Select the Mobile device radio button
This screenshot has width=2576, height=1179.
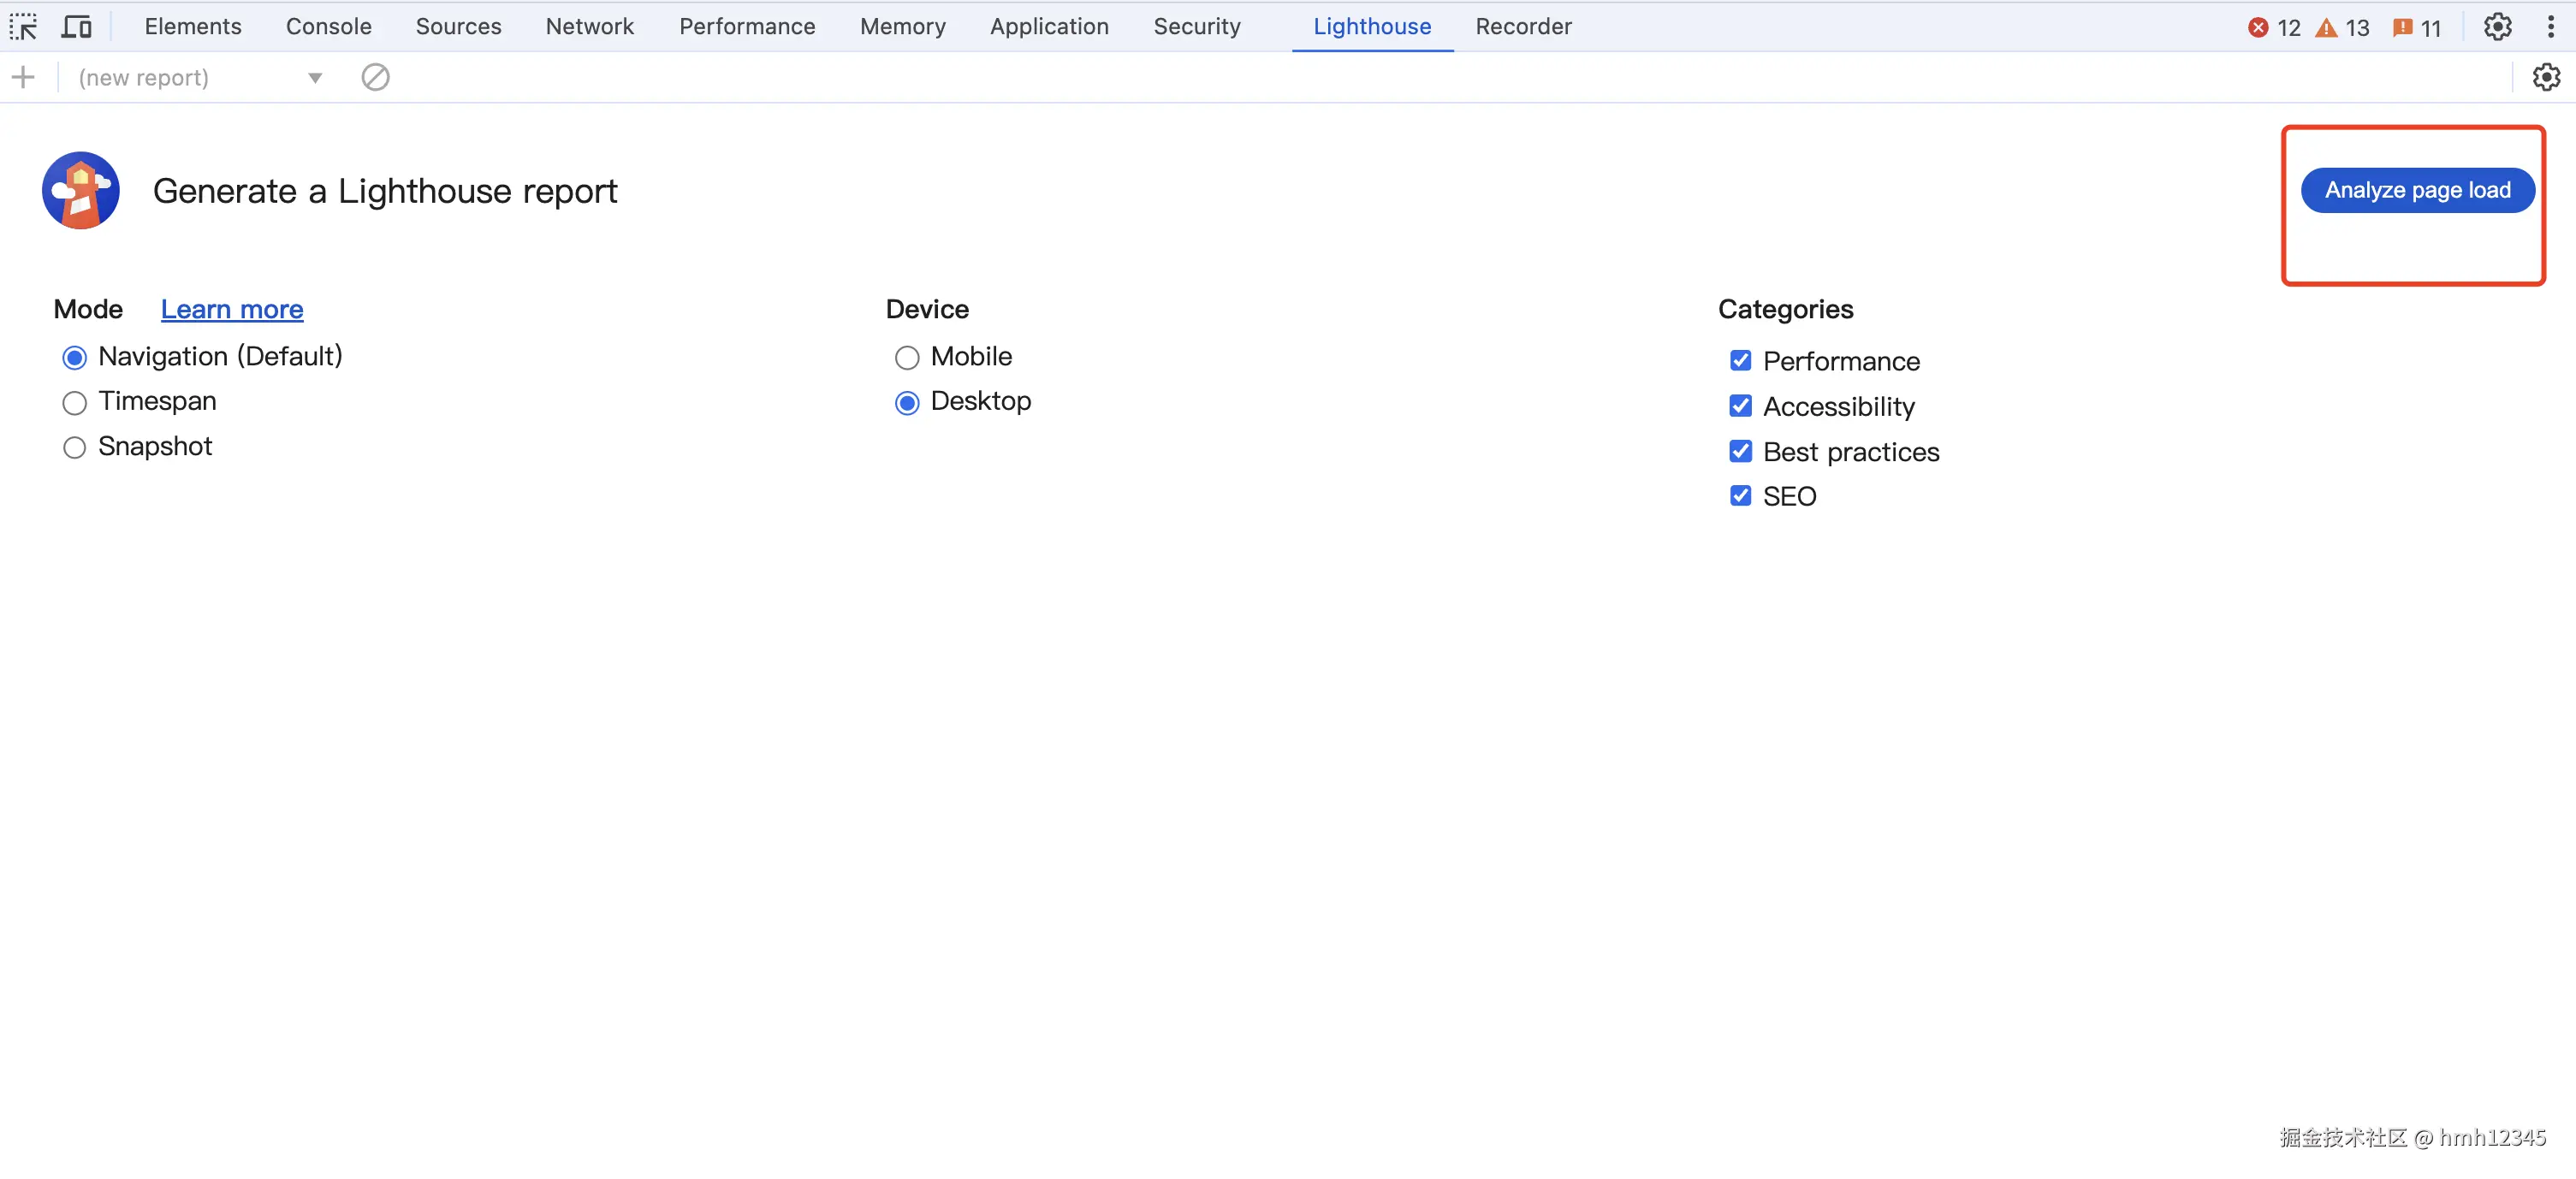906,358
